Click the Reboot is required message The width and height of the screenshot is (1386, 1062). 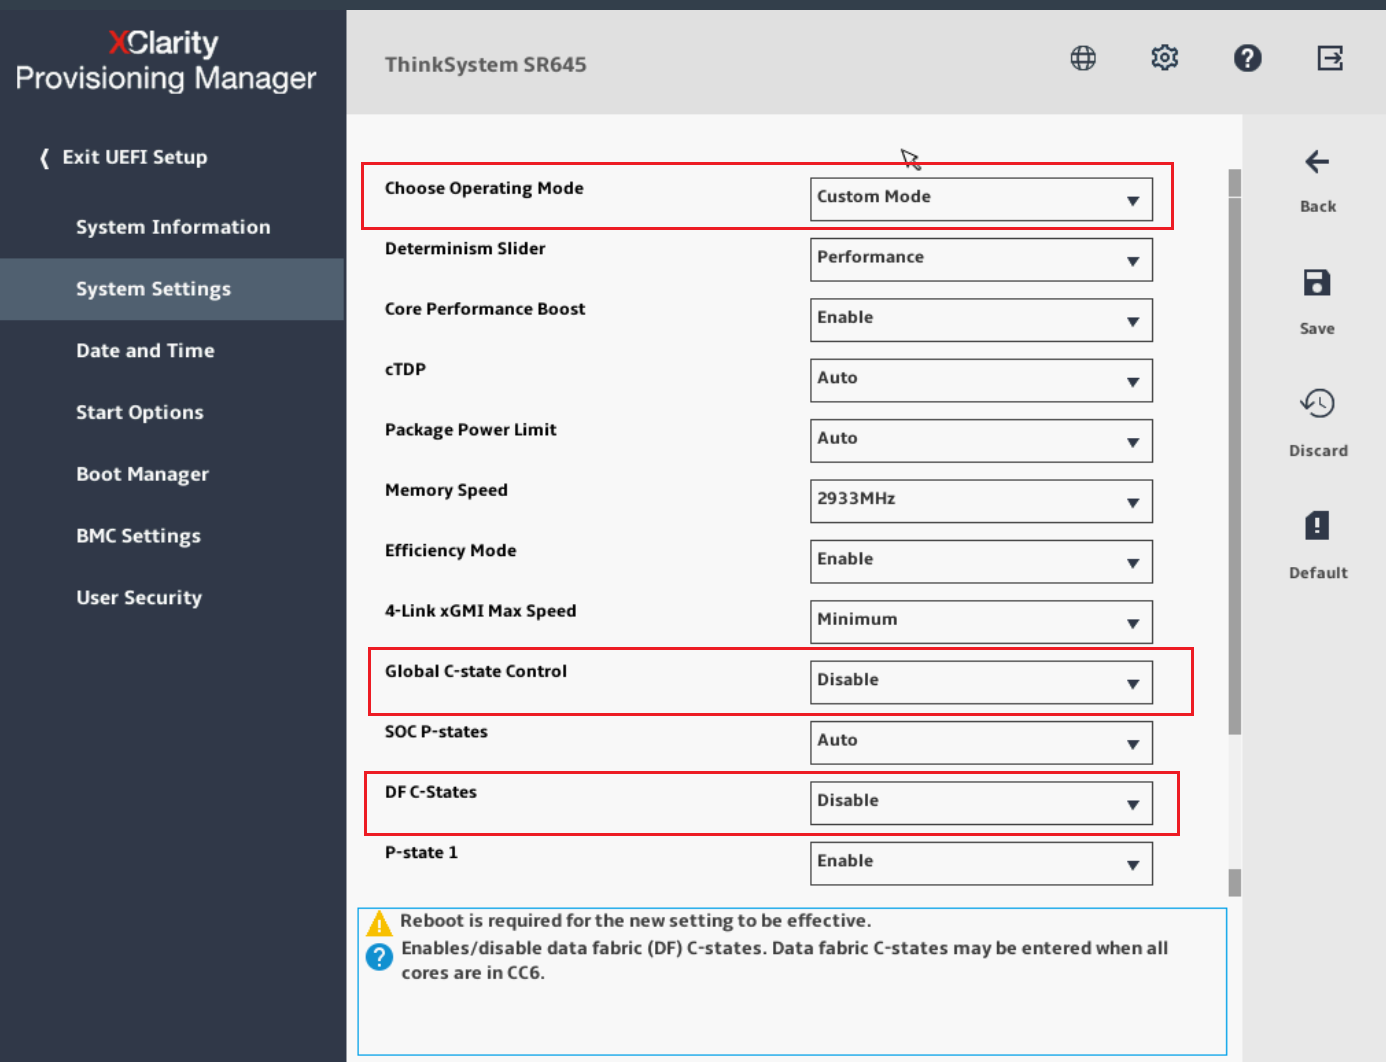click(636, 920)
